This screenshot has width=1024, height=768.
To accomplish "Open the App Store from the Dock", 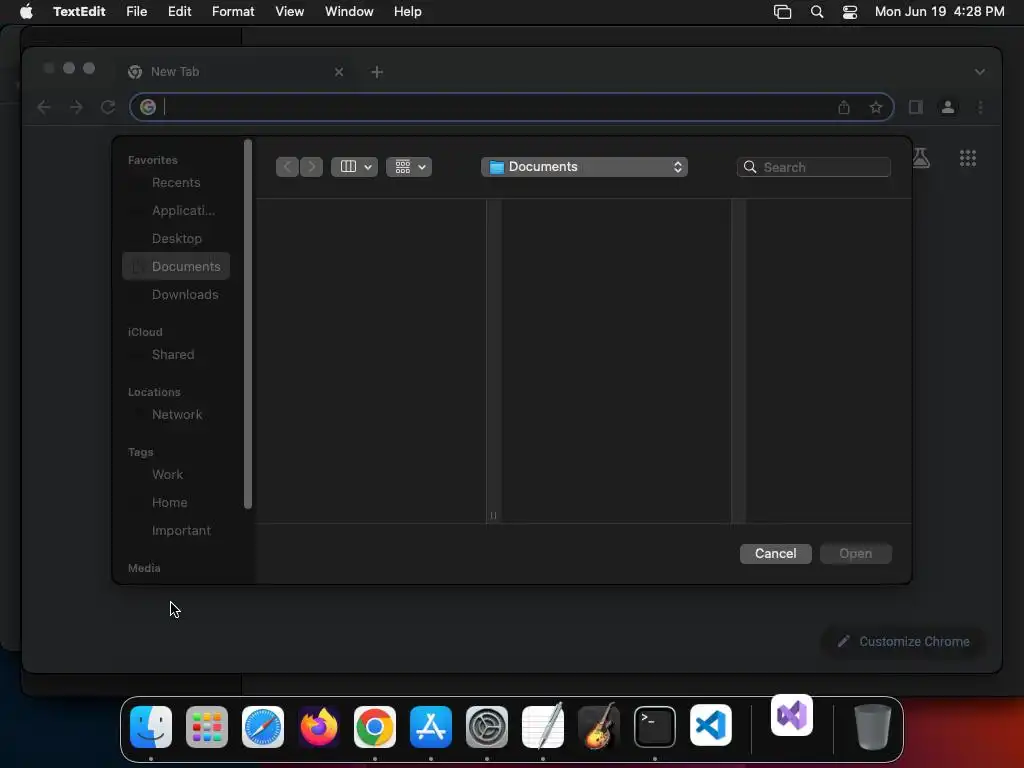I will [x=431, y=726].
